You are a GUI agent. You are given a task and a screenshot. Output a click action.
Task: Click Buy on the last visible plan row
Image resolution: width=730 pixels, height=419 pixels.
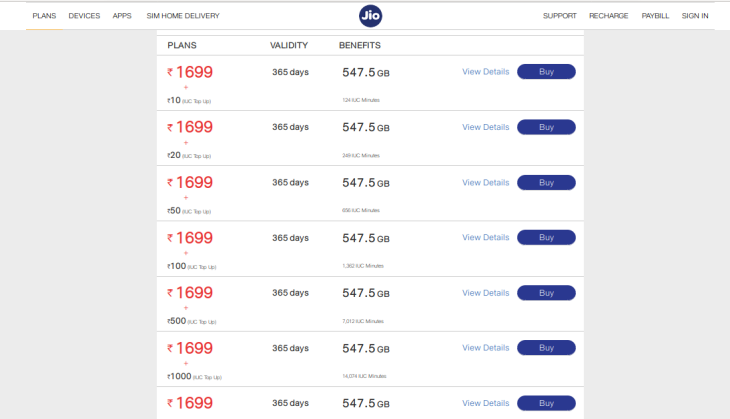[x=546, y=403]
